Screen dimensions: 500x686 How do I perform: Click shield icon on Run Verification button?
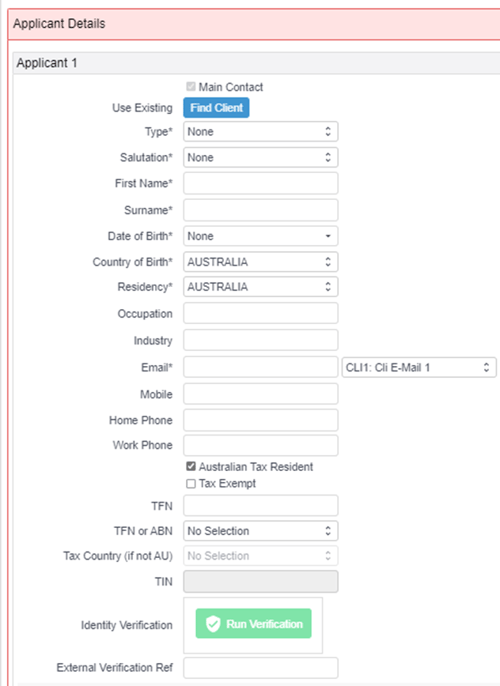point(213,624)
